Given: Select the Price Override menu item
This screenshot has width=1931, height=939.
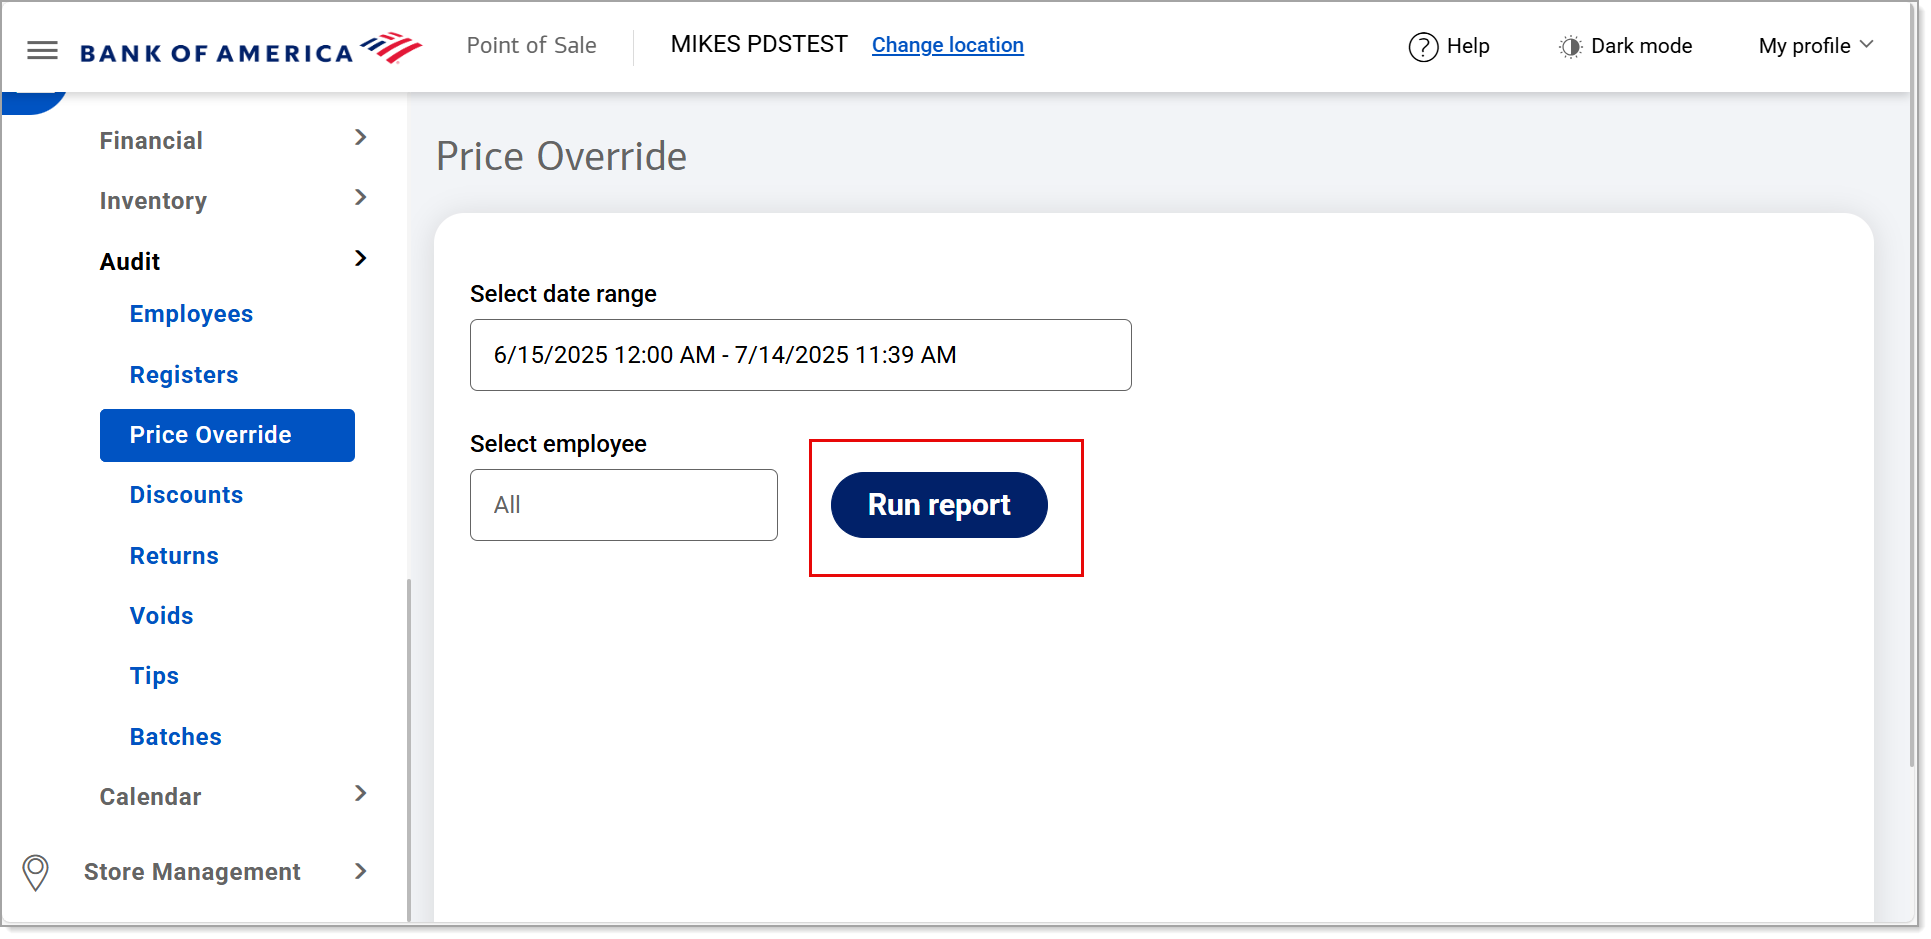Looking at the screenshot, I should tap(227, 435).
